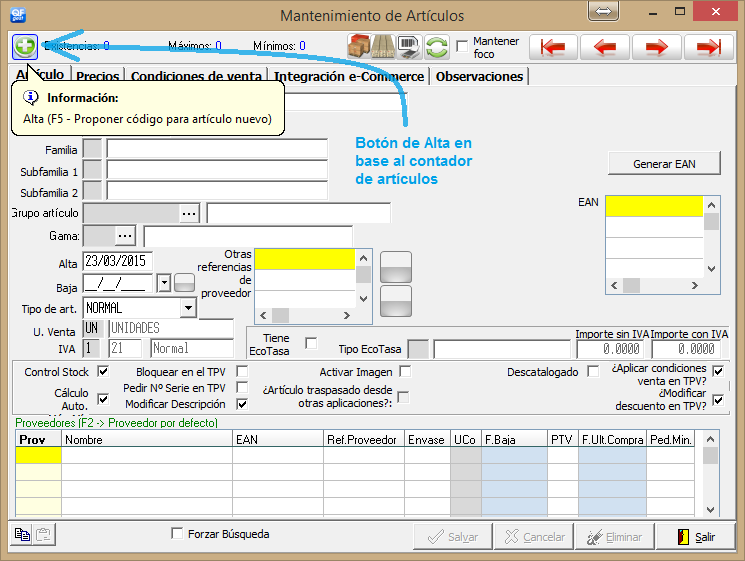
Task: Click the Importe sin IVA field
Action: pos(611,349)
